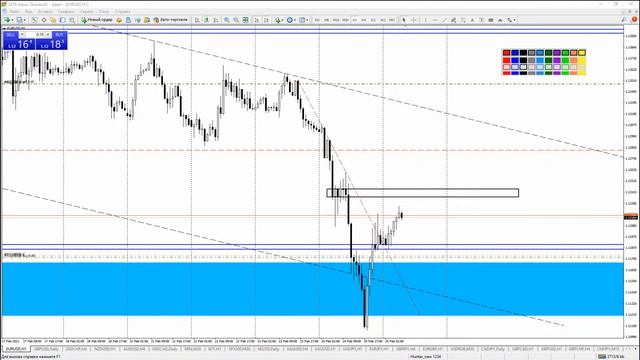The image size is (640, 360).
Task: Select the M15 timeframe
Action: pos(336,20)
